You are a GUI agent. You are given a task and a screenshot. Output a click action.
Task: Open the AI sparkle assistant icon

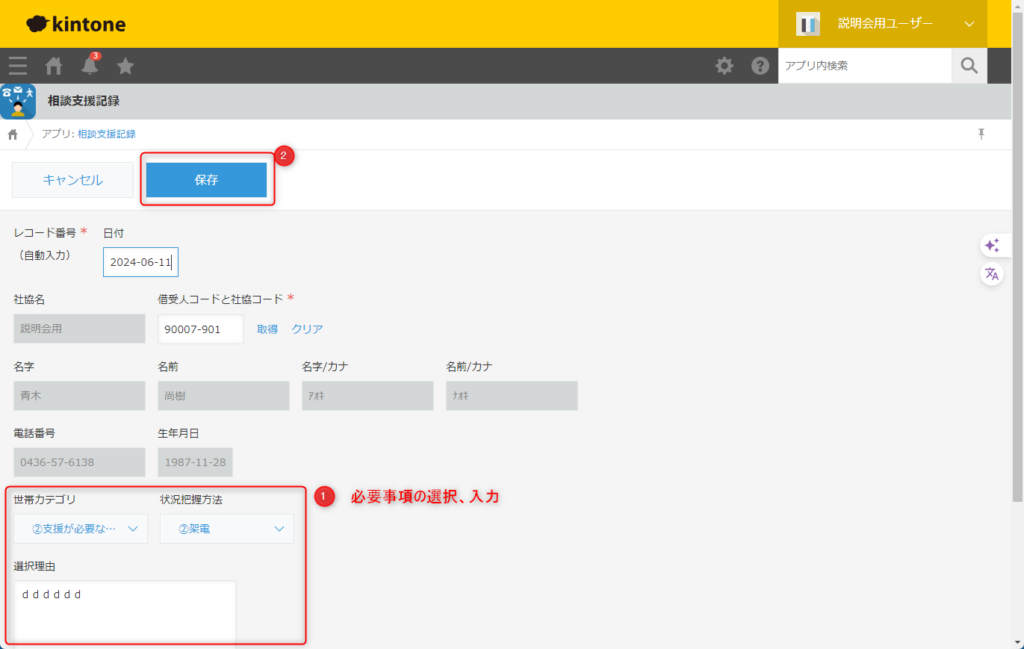point(991,245)
